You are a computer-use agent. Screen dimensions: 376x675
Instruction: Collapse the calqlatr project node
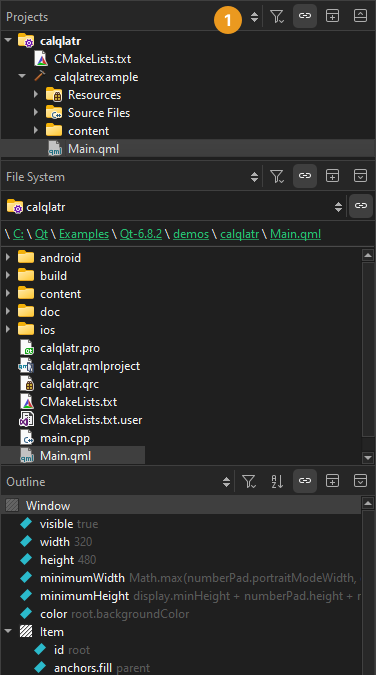(x=8, y=40)
